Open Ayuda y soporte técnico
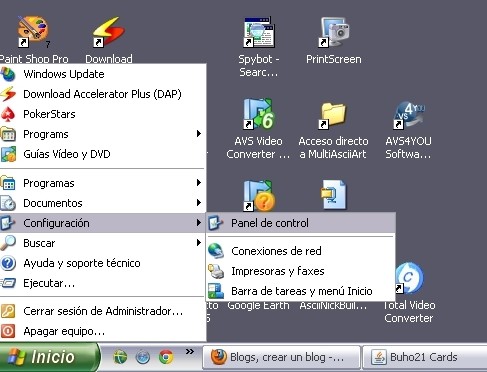 102,263
